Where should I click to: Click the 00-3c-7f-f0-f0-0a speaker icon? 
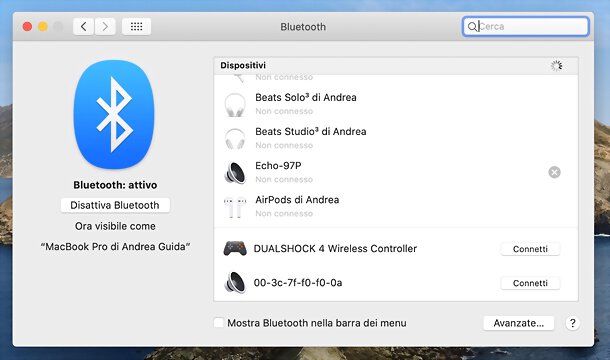[235, 283]
